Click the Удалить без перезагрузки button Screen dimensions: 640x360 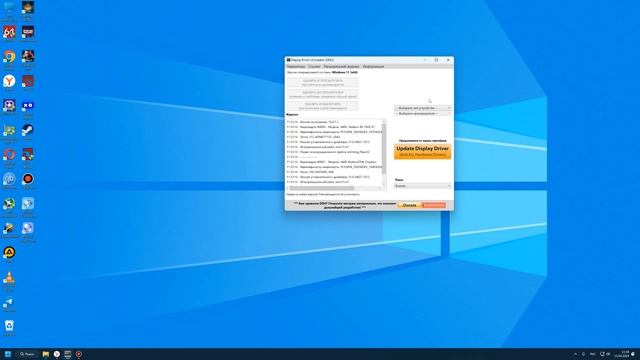tap(322, 94)
